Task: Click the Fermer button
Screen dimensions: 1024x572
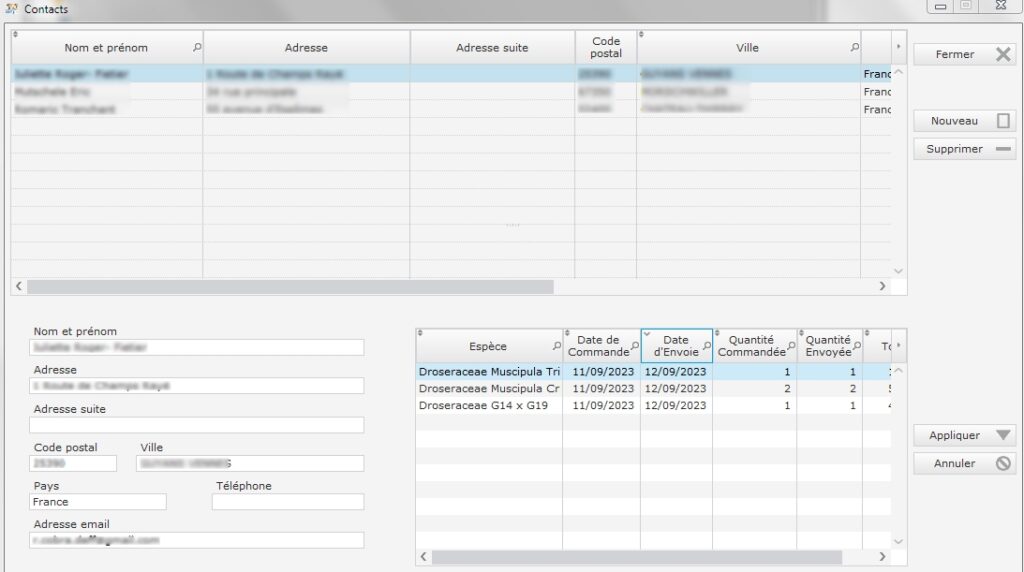Action: tap(965, 54)
